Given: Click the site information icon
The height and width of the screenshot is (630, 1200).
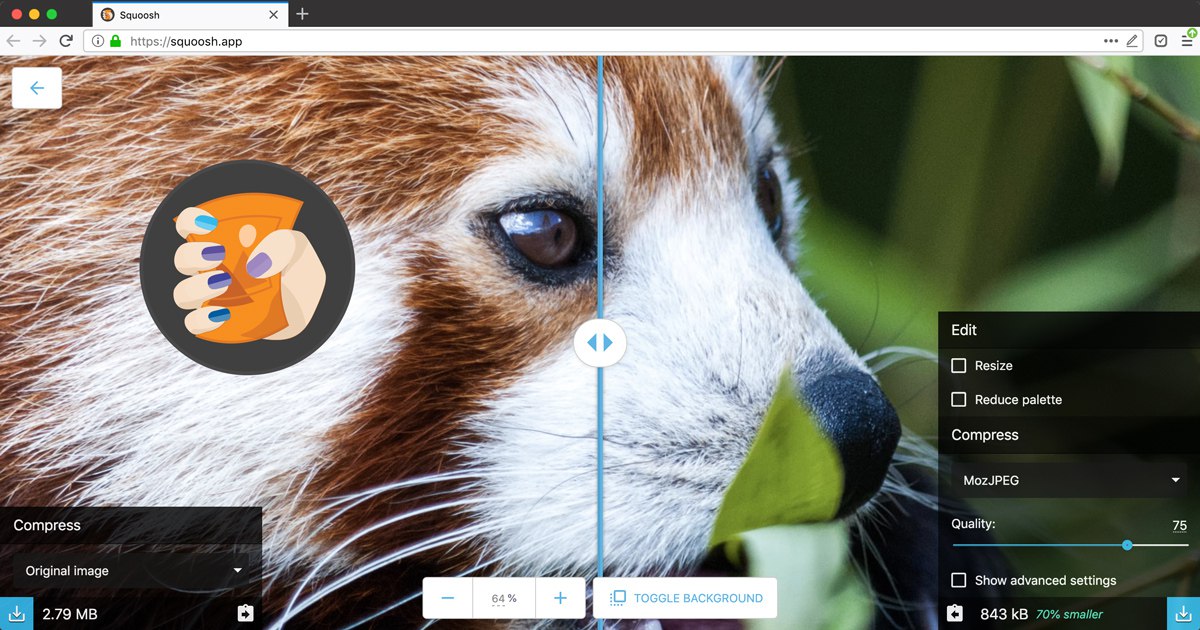Looking at the screenshot, I should 97,41.
